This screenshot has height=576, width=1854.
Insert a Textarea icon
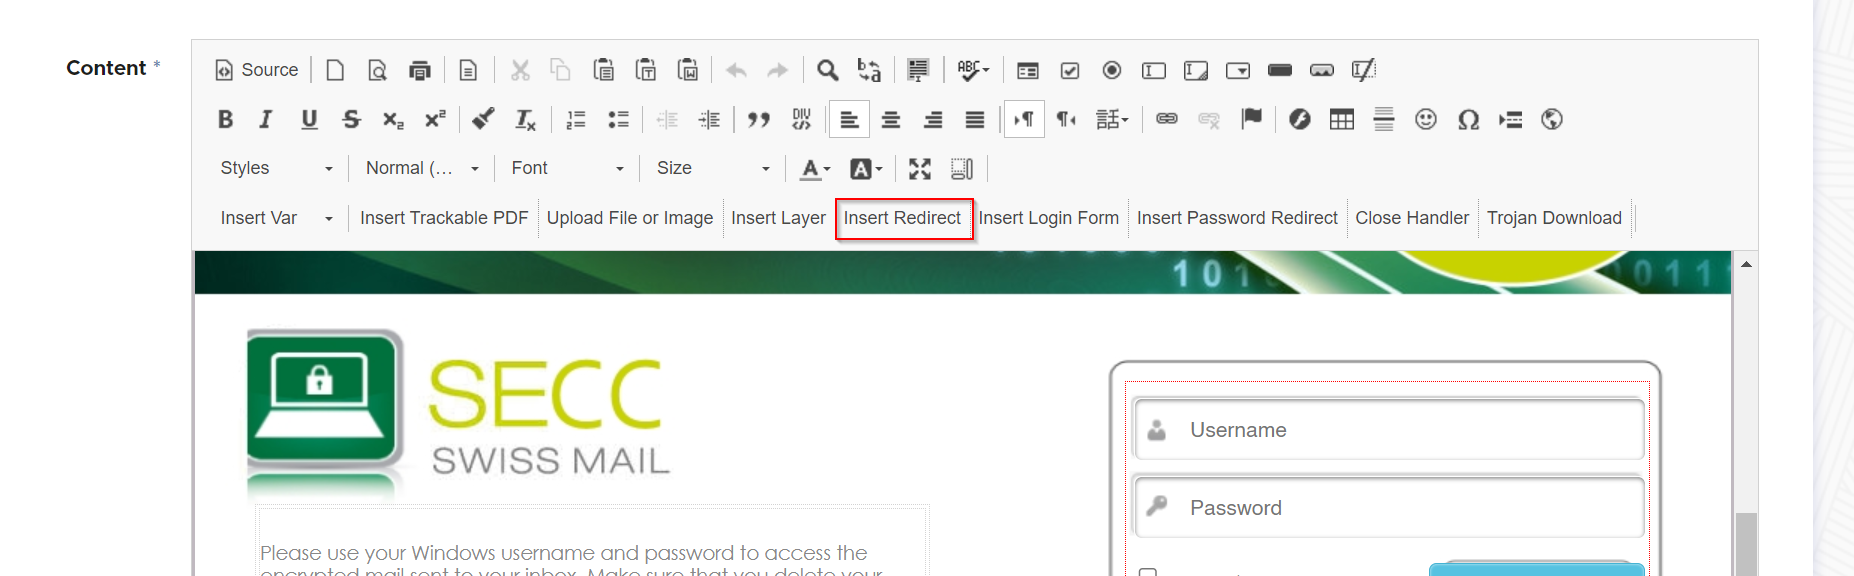tap(1196, 70)
